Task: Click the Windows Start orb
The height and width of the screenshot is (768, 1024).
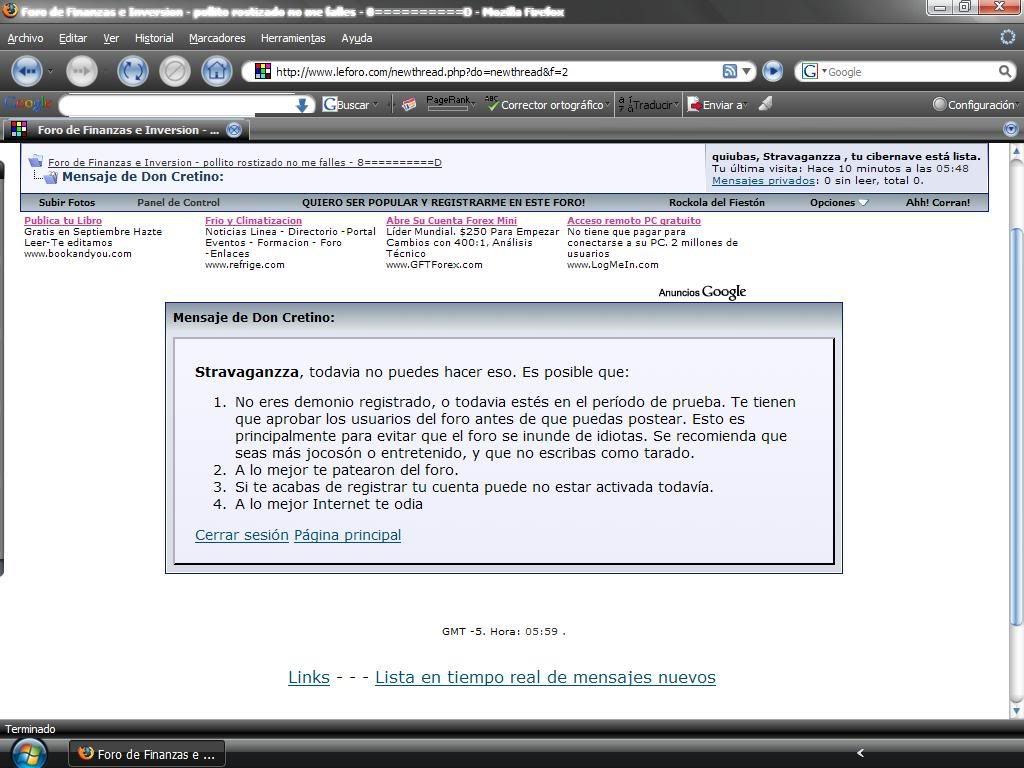Action: pos(27,754)
